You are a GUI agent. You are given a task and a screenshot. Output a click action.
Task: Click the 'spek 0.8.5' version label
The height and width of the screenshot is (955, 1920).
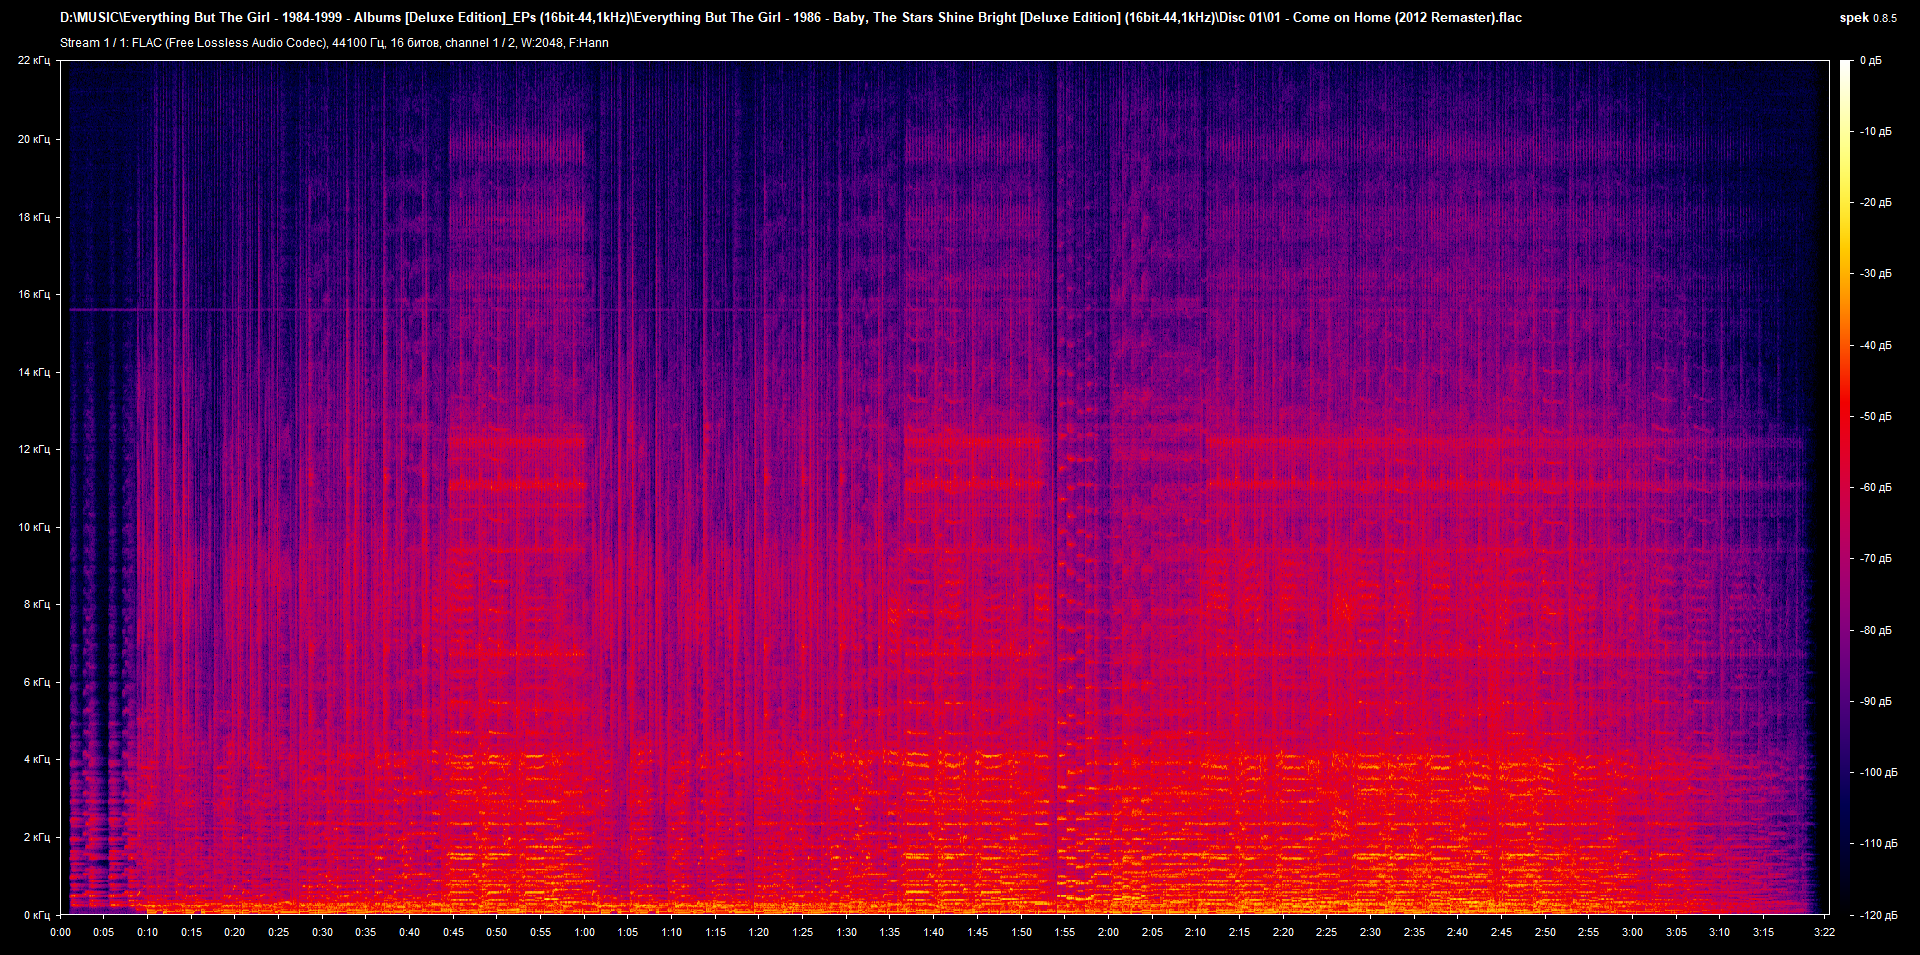(1868, 18)
